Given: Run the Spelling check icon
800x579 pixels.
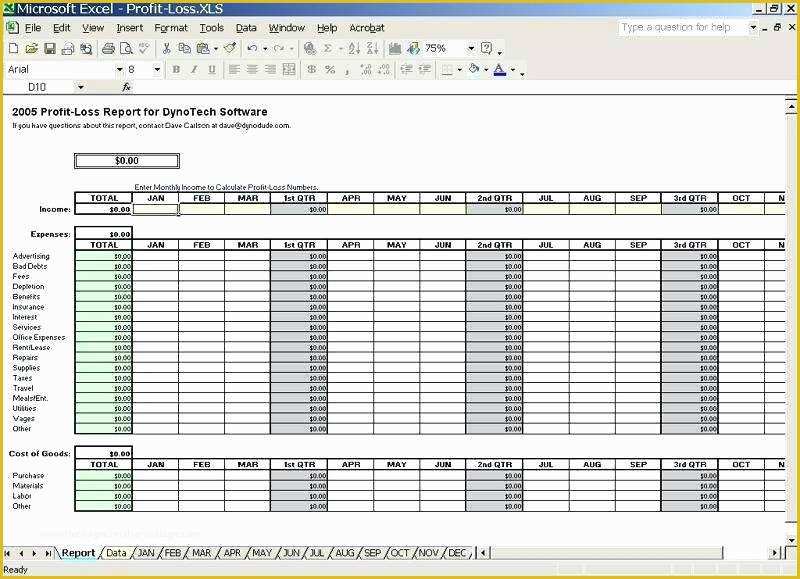Looking at the screenshot, I should 144,48.
